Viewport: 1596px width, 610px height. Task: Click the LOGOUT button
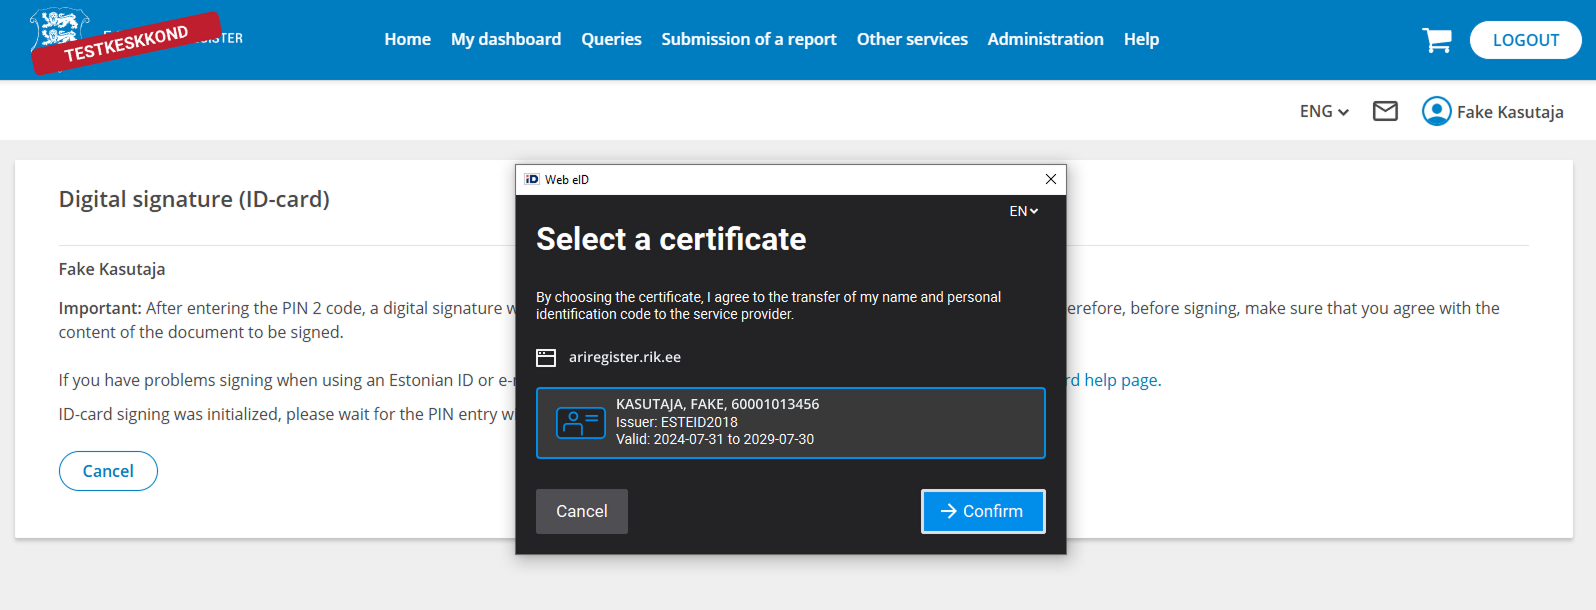[x=1525, y=40]
